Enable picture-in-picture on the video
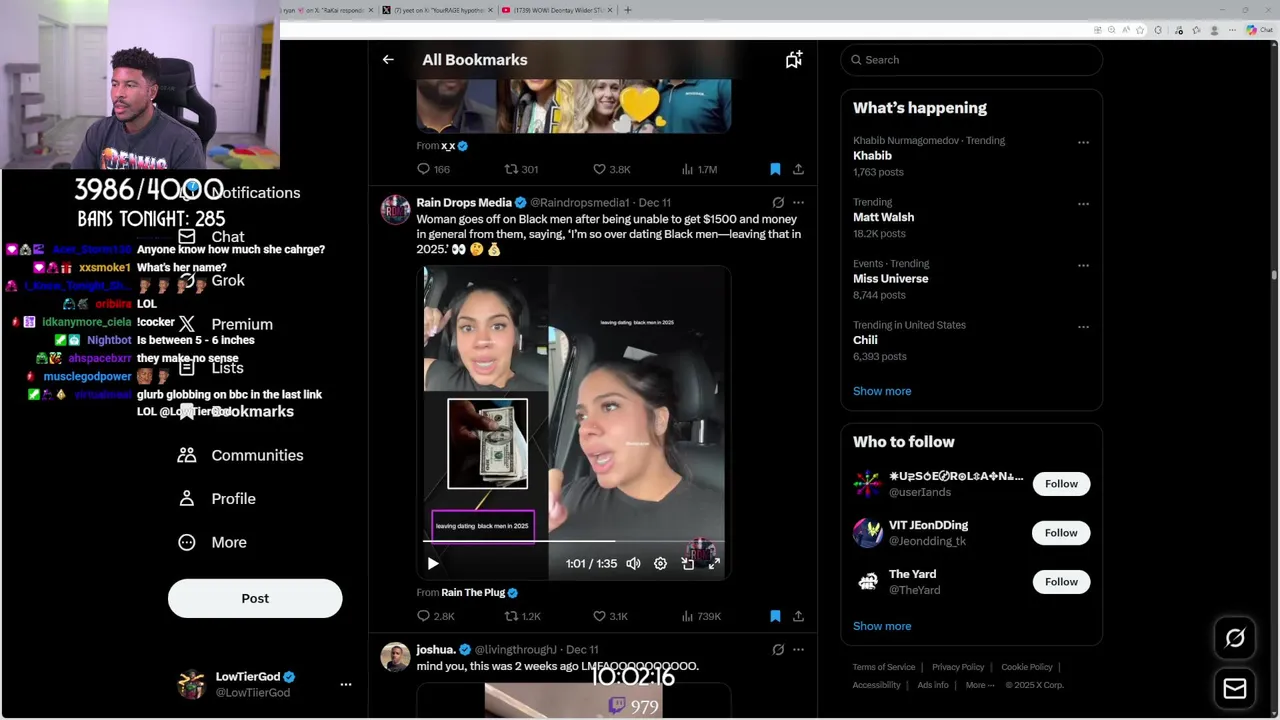The width and height of the screenshot is (1280, 720). point(688,564)
